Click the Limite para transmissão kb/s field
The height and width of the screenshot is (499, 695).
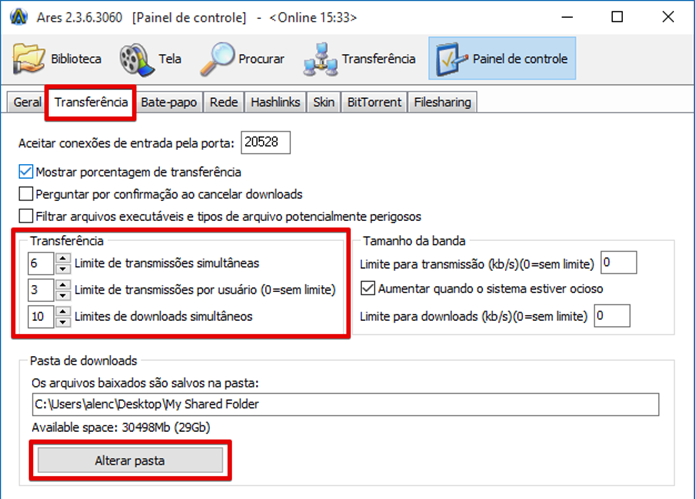click(619, 262)
